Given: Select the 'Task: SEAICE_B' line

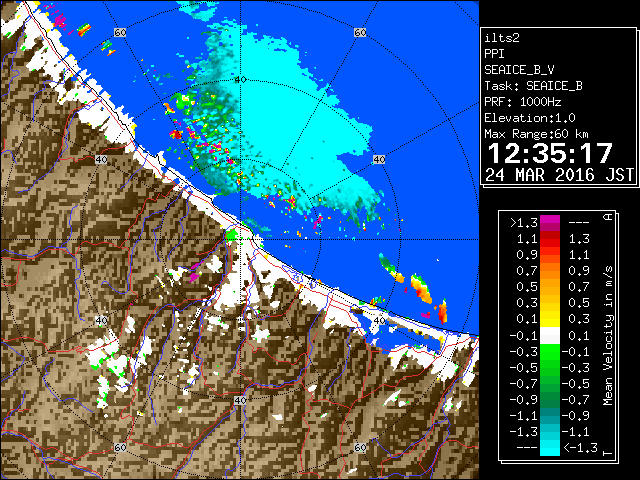Looking at the screenshot, I should tap(533, 86).
